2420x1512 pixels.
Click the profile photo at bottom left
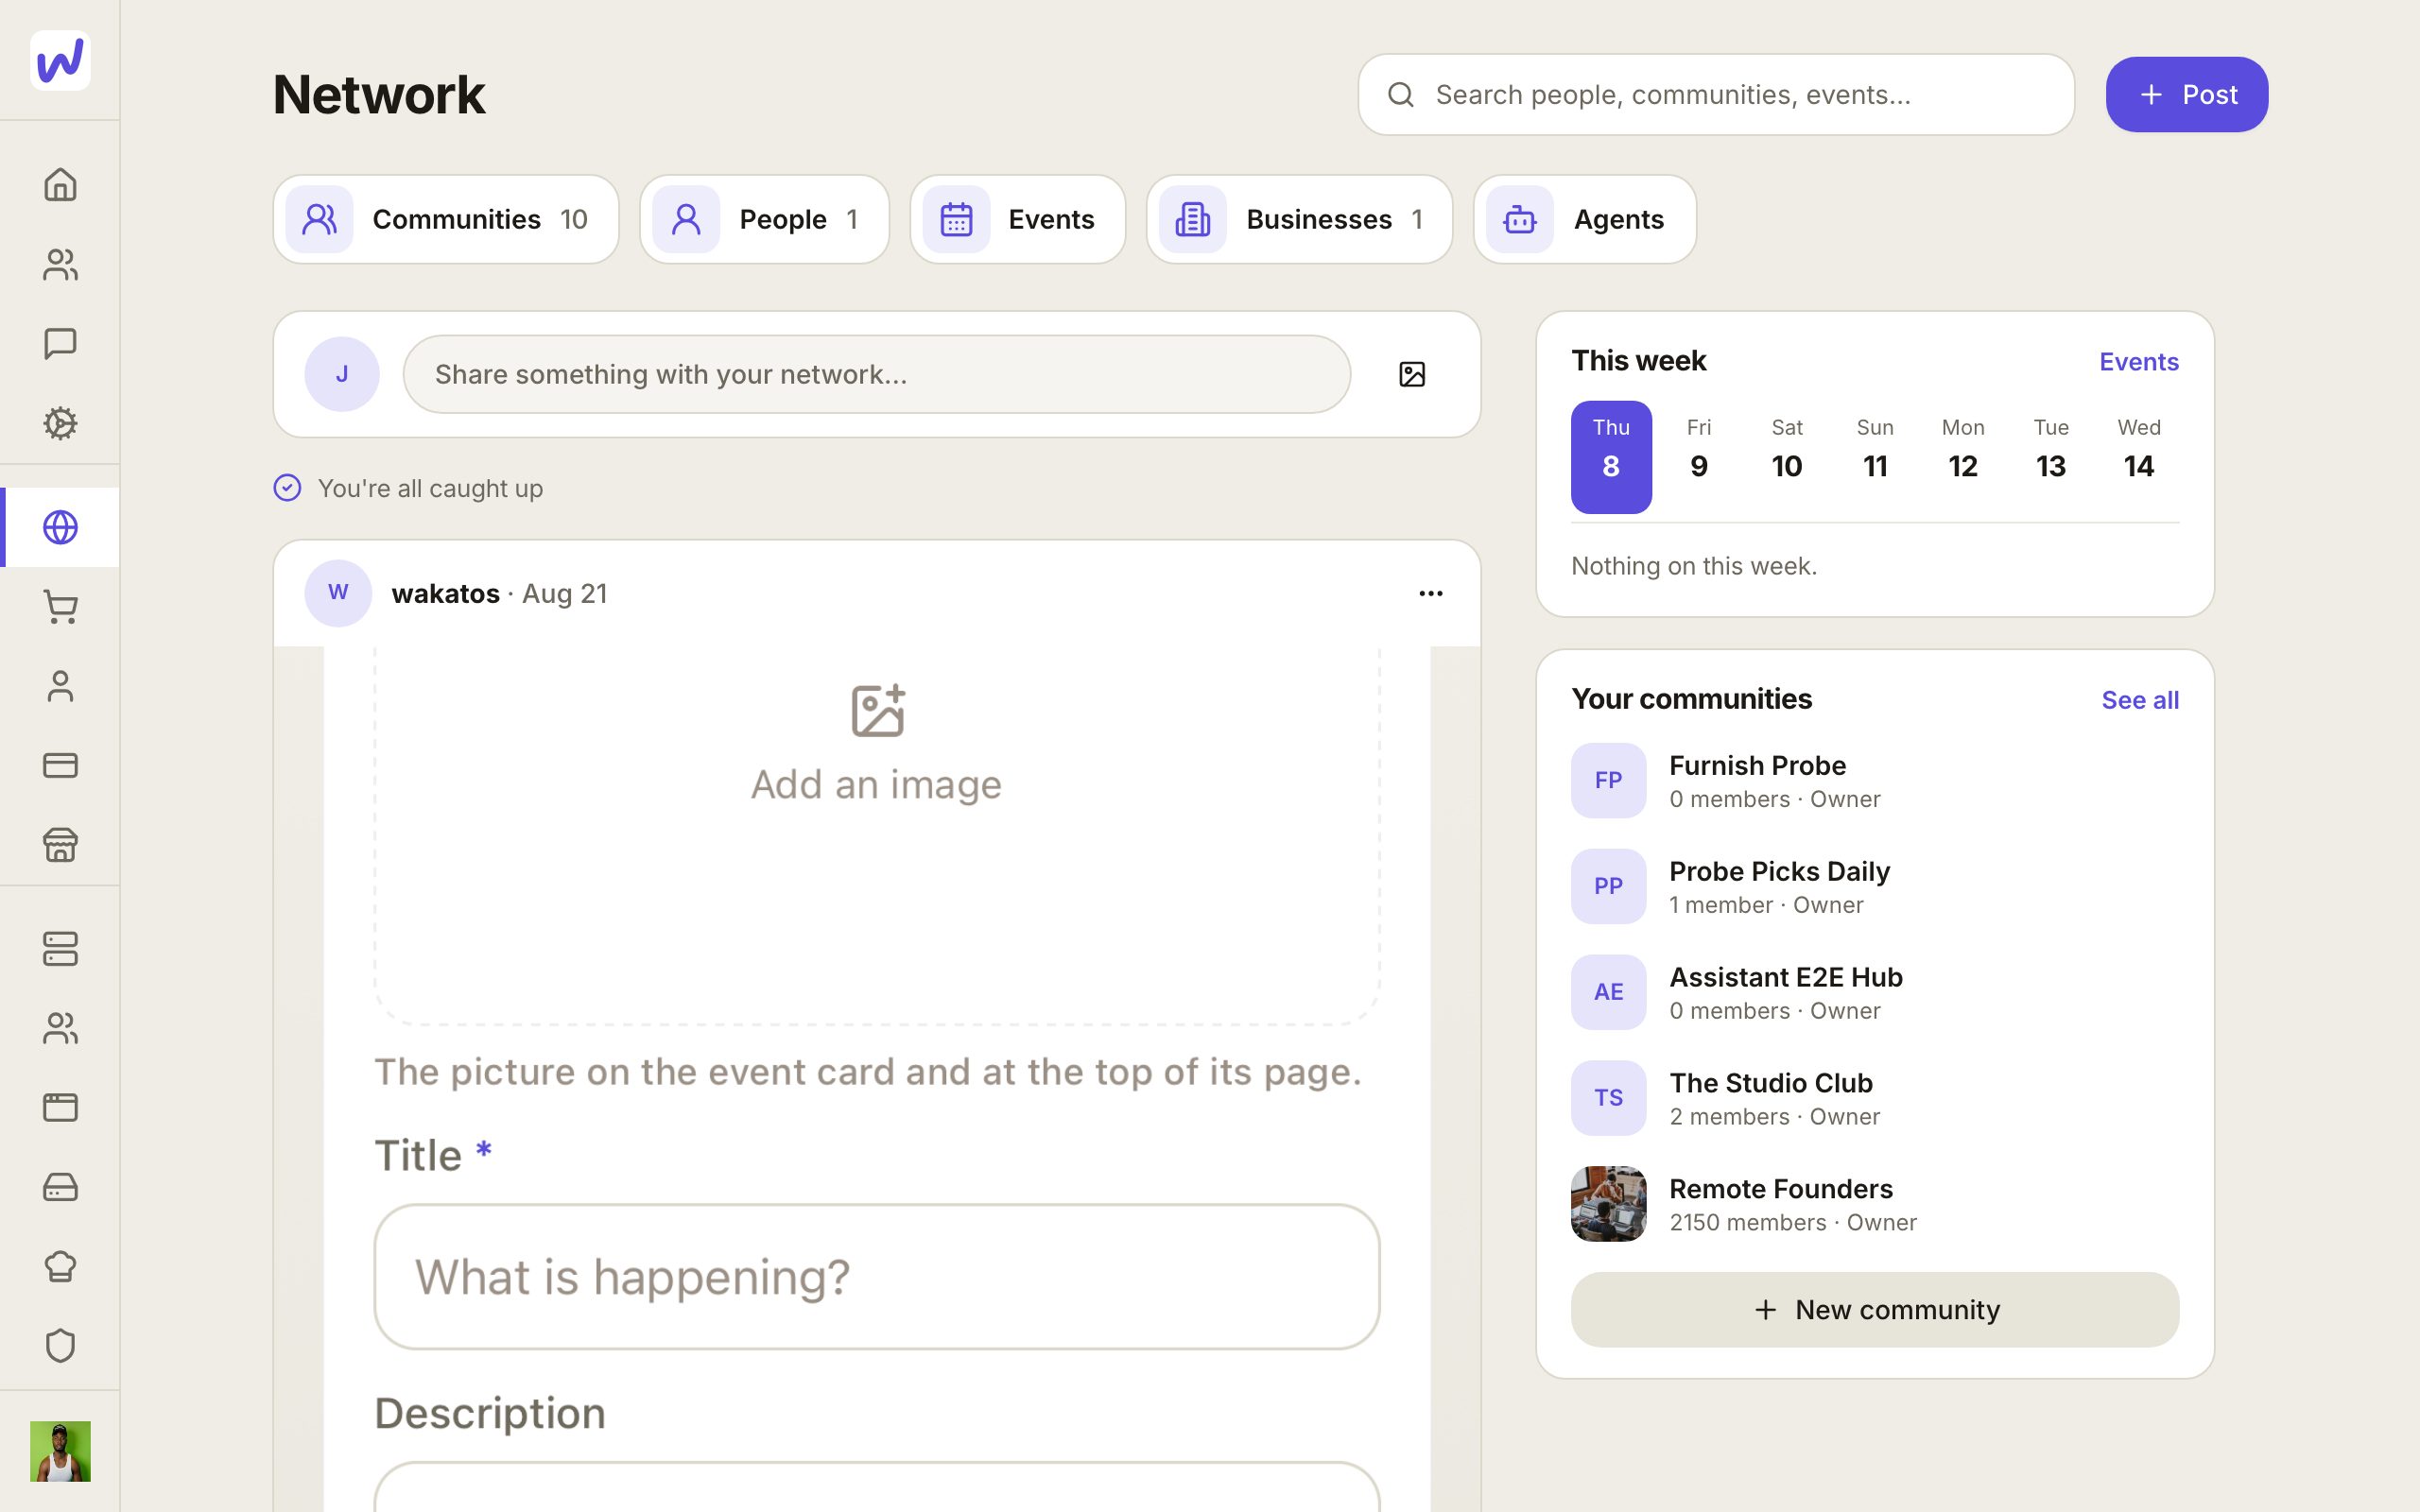60,1451
